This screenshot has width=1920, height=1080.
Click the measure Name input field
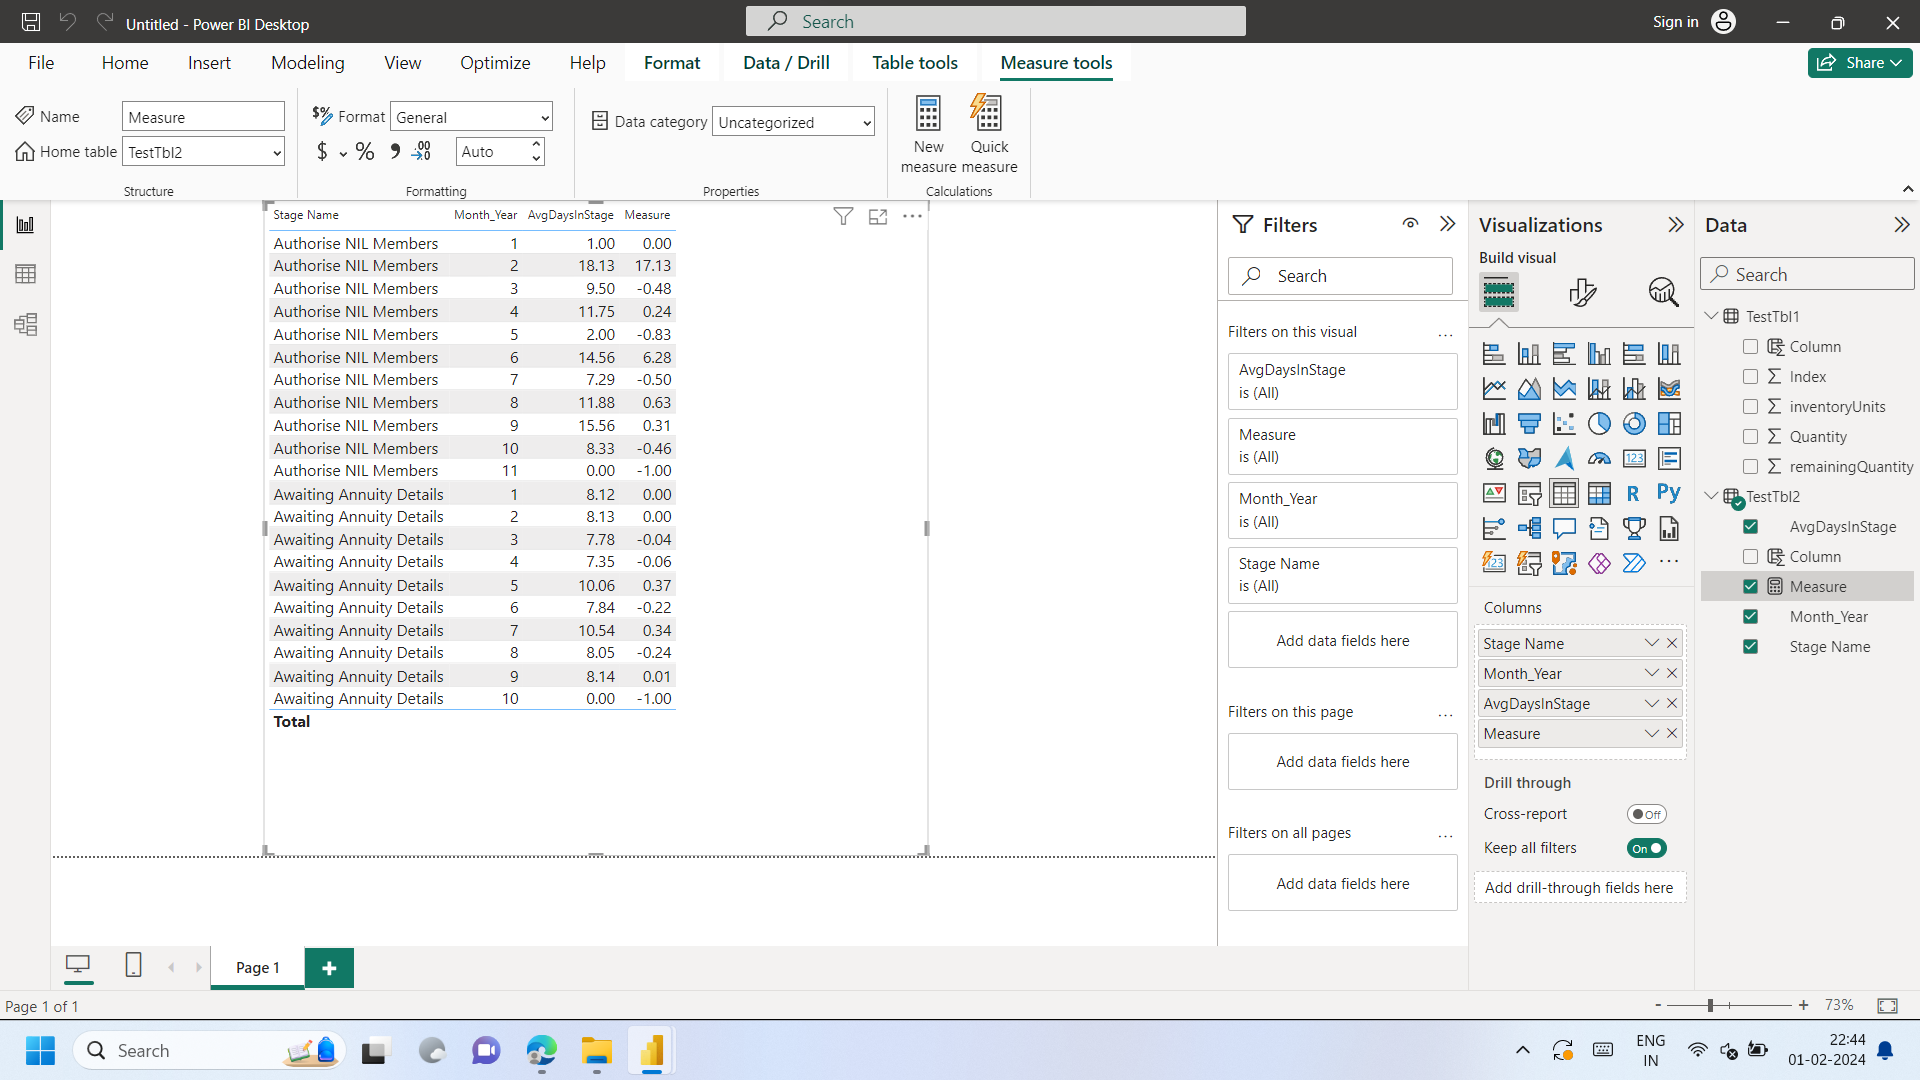pyautogui.click(x=203, y=117)
